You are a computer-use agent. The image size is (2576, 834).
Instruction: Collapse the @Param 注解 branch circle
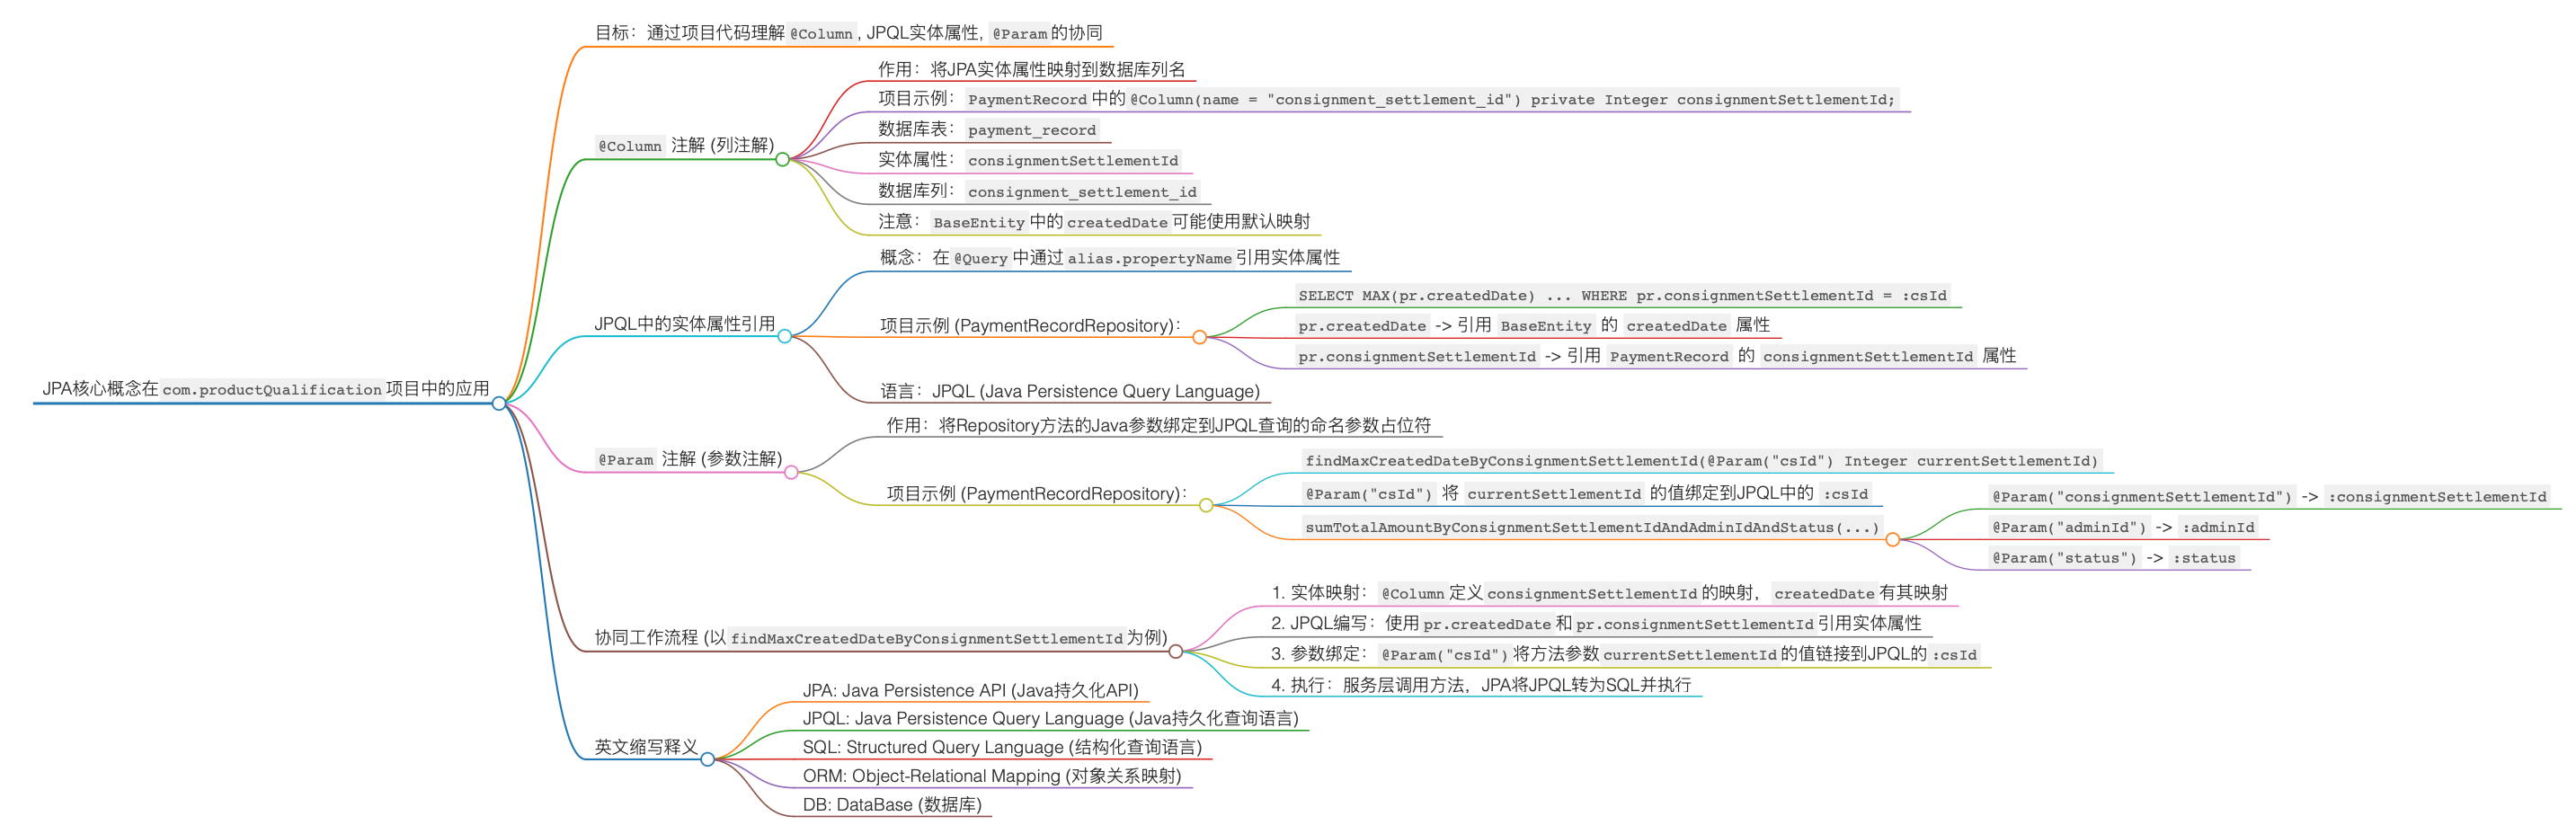coord(795,473)
